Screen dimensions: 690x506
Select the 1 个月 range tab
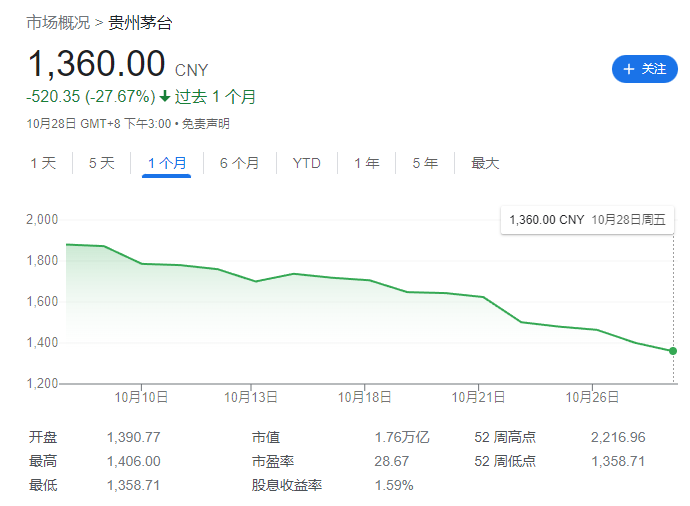(167, 163)
